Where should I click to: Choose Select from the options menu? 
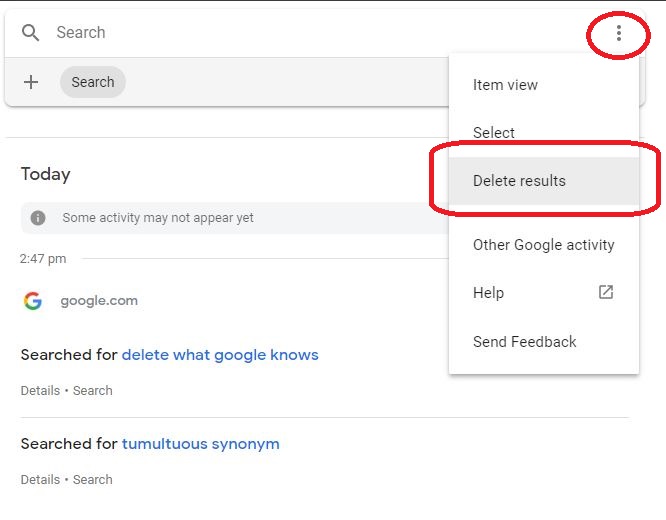coord(494,133)
